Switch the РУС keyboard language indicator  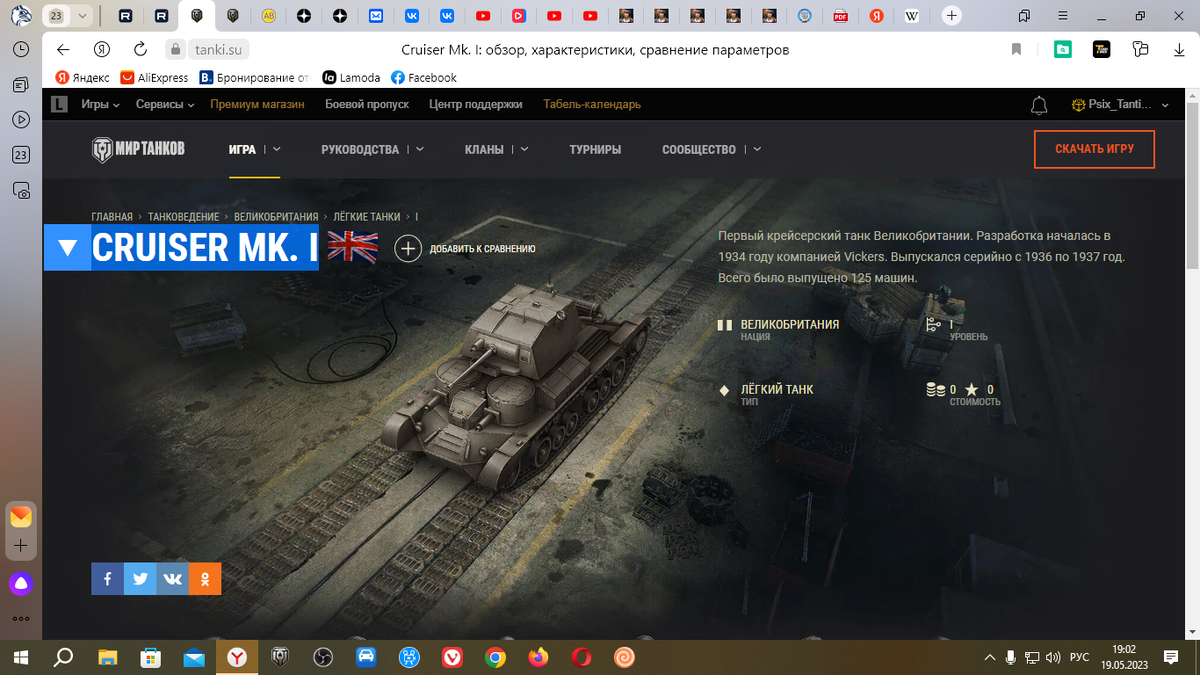click(1080, 657)
